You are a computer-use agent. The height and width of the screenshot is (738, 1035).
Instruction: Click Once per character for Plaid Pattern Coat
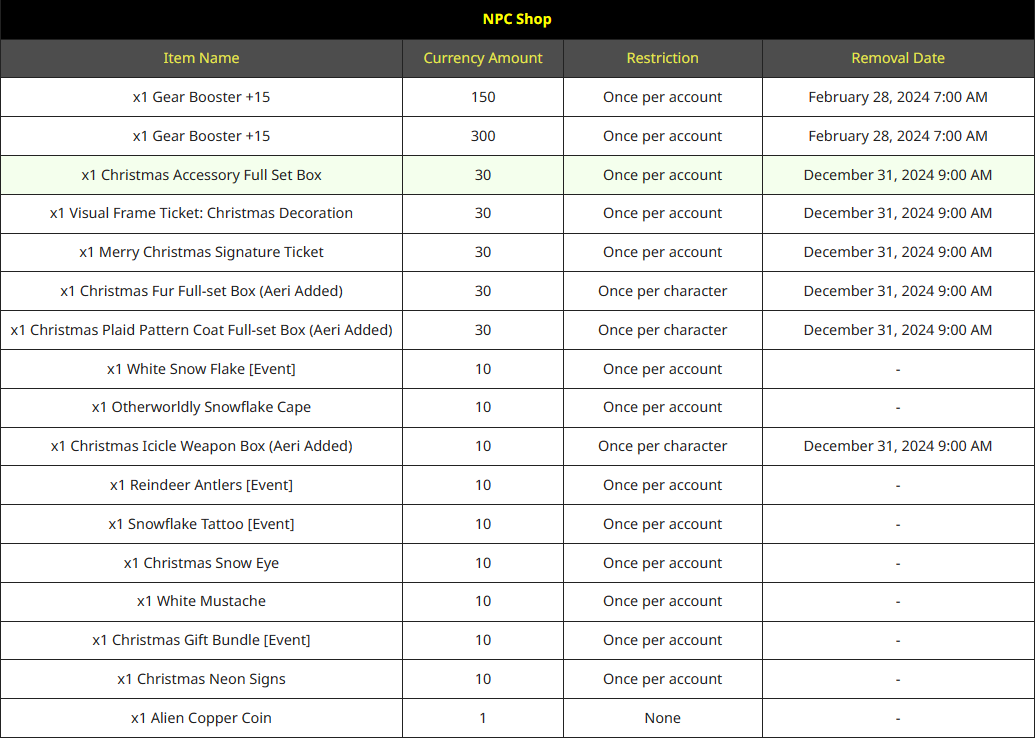point(662,330)
